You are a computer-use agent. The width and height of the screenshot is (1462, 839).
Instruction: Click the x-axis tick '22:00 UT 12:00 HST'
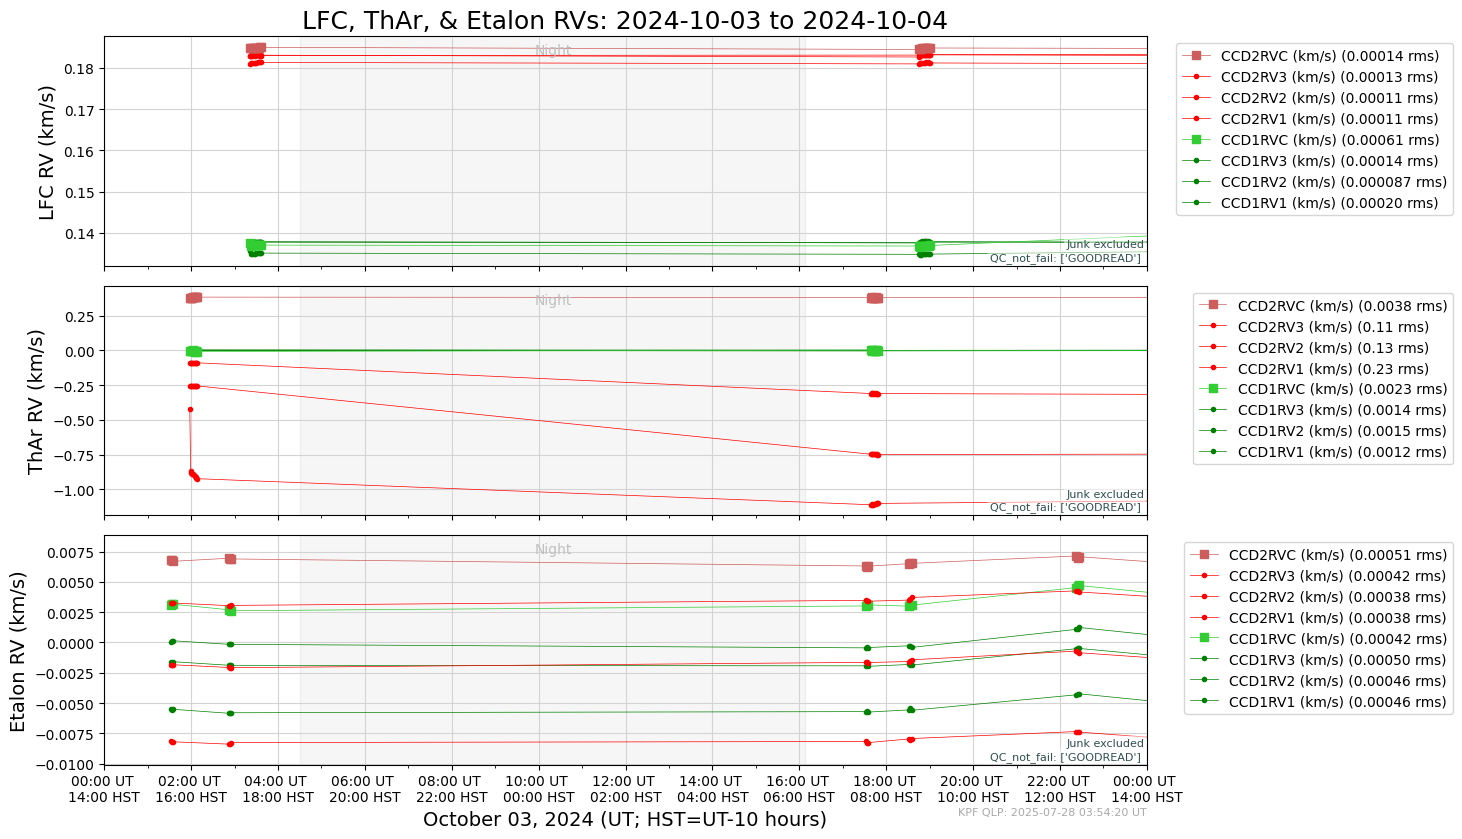1059,789
